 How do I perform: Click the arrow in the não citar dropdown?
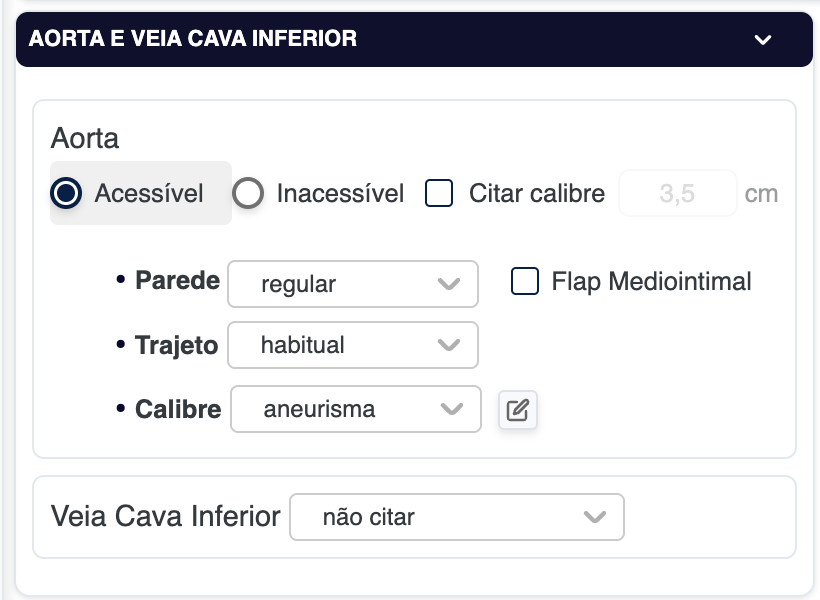point(595,517)
